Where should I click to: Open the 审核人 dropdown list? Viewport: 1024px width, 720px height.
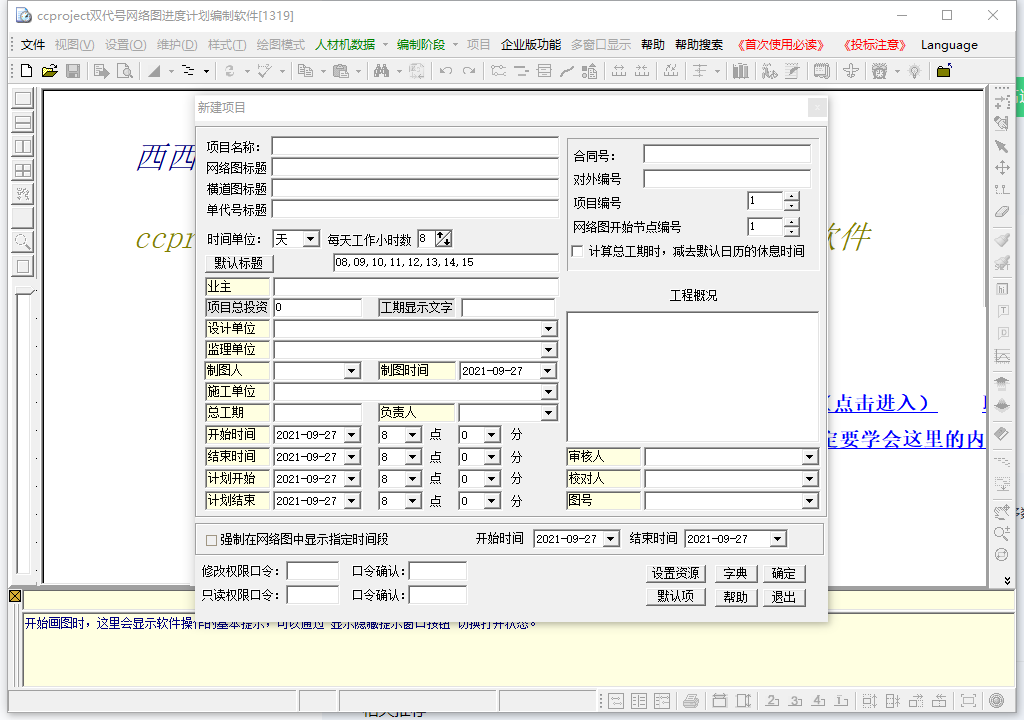(810, 457)
